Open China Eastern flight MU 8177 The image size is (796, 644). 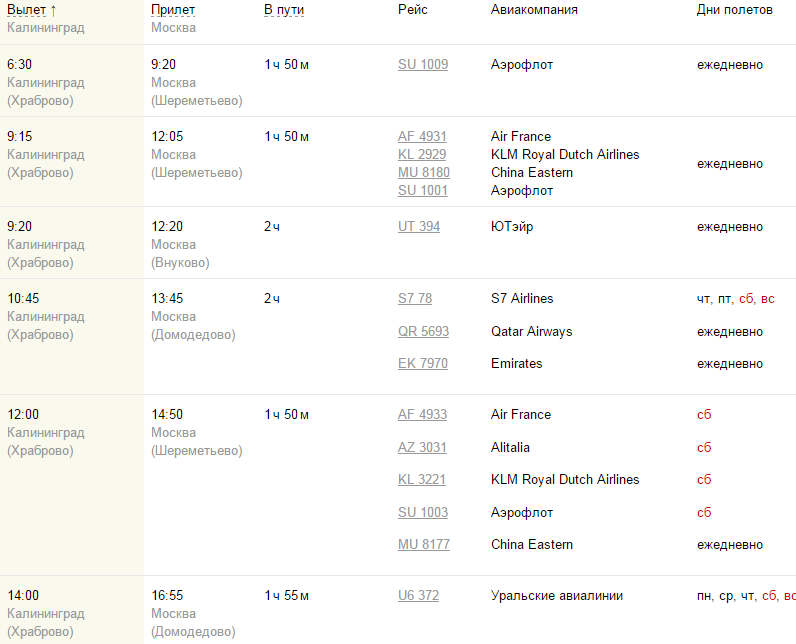(424, 545)
